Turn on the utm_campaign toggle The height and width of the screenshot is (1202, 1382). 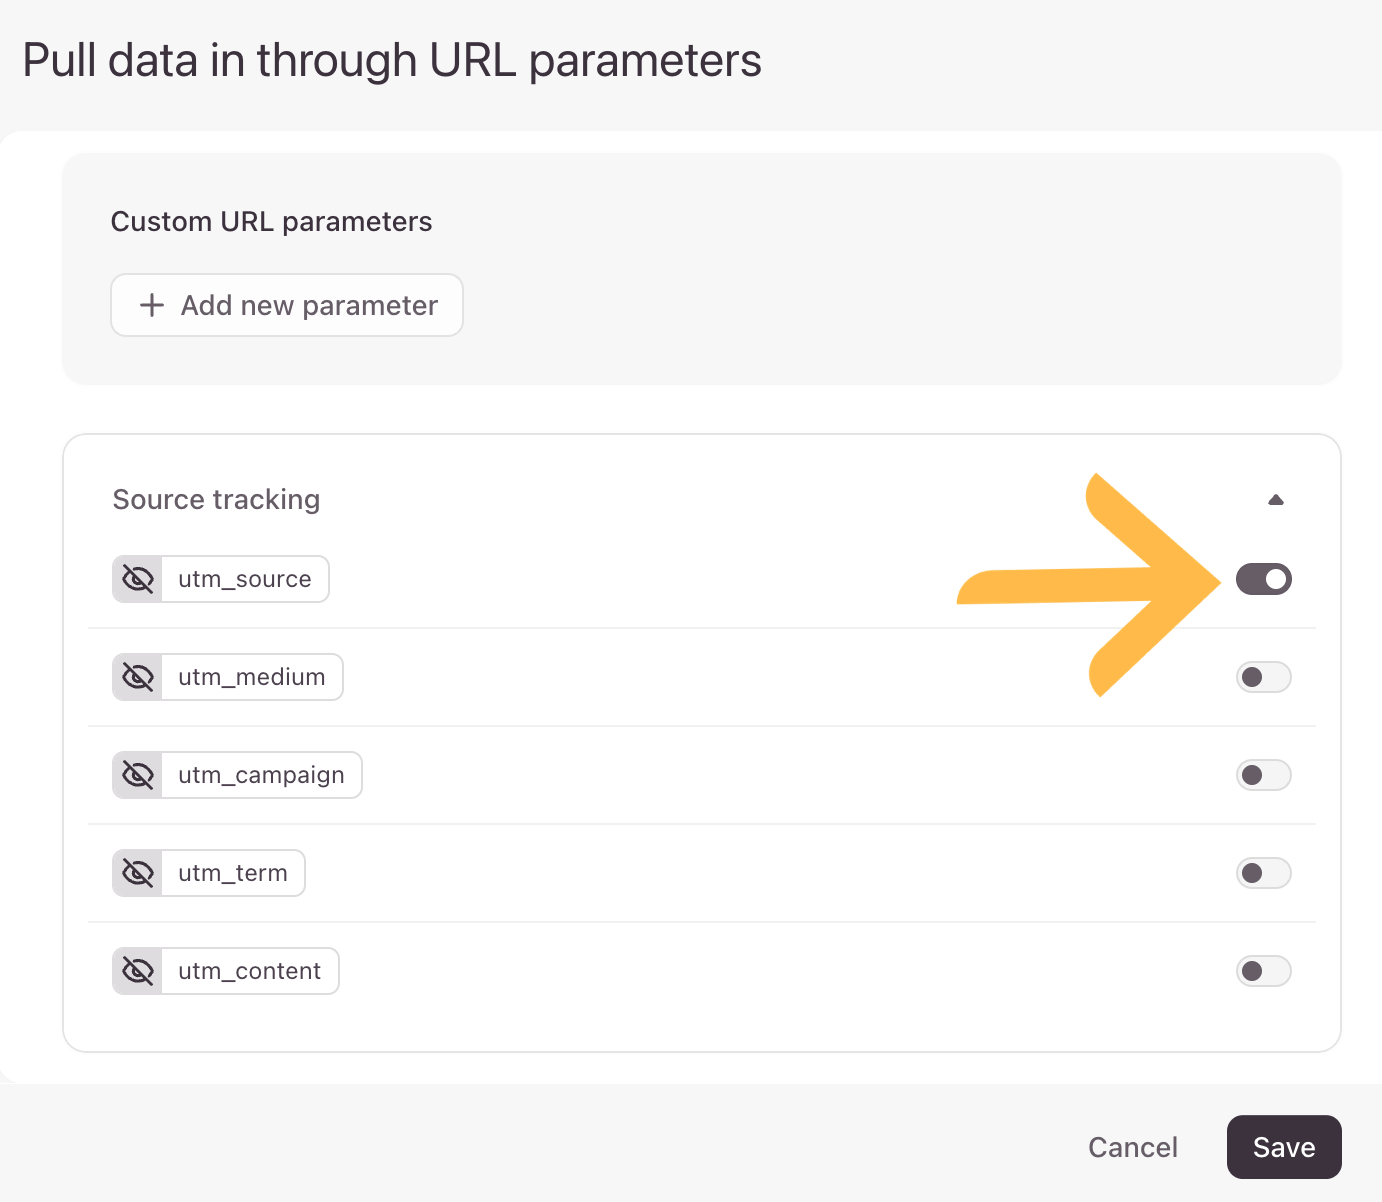pyautogui.click(x=1264, y=775)
